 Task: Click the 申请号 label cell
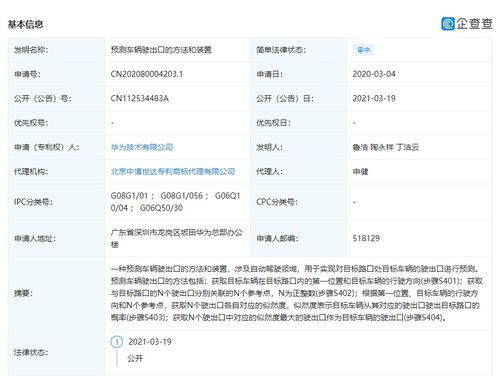pyautogui.click(x=56, y=74)
